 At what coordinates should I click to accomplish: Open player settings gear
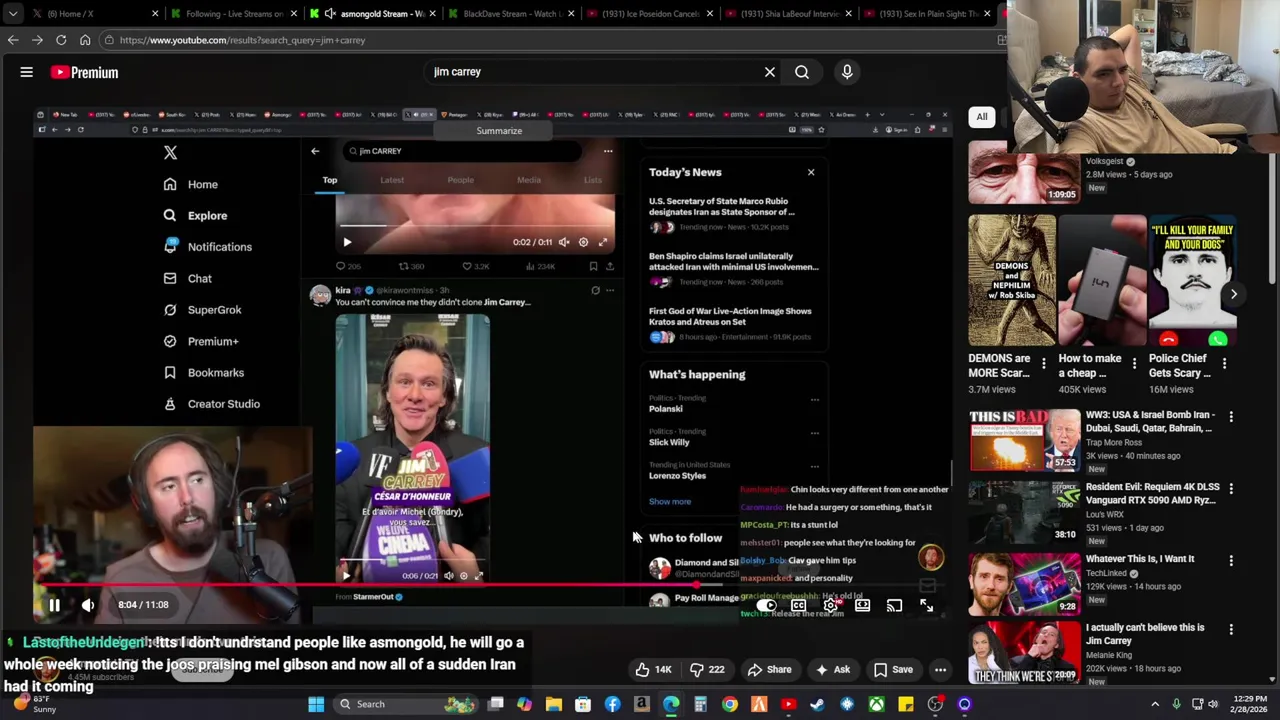[x=830, y=606]
